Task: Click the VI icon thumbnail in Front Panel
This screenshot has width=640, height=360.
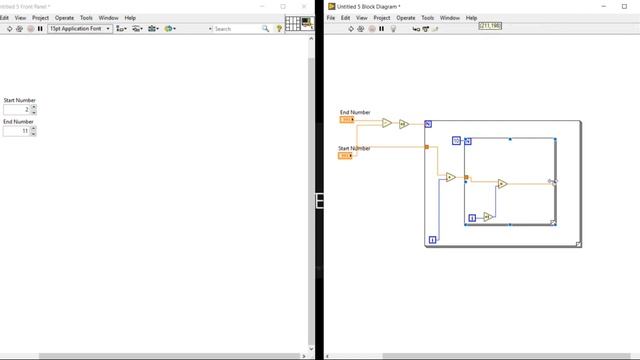Action: pyautogui.click(x=307, y=23)
